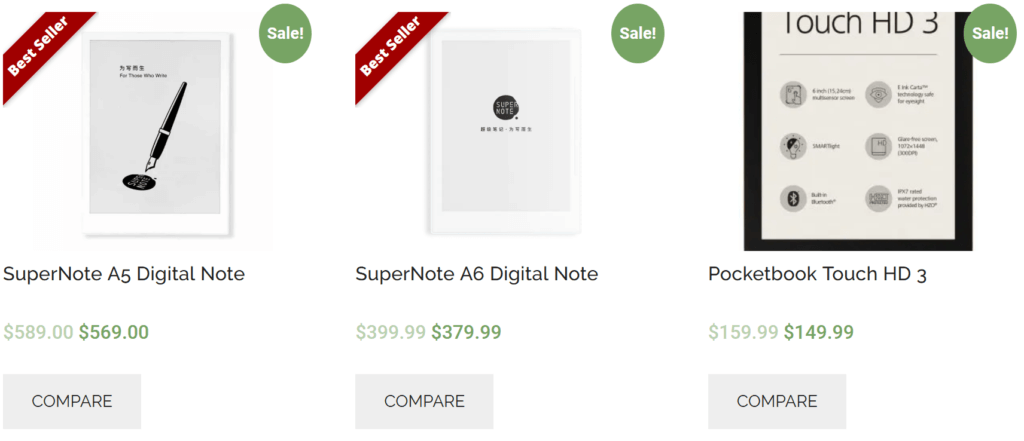Open SuperNote A5 Digital Note title link
Viewport: 1024px width, 441px height.
click(x=124, y=274)
